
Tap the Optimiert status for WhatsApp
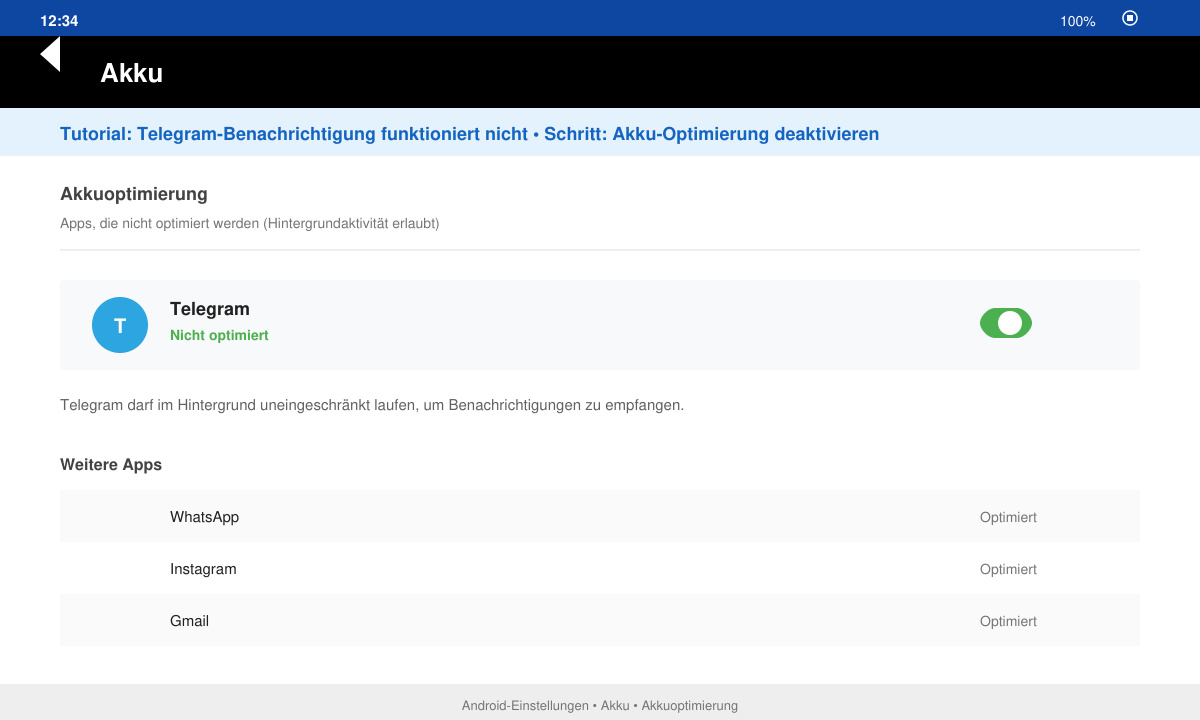tap(1008, 517)
